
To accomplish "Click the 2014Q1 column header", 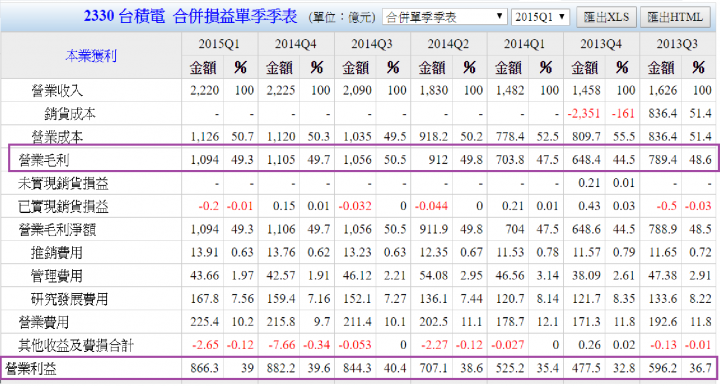I will [524, 44].
